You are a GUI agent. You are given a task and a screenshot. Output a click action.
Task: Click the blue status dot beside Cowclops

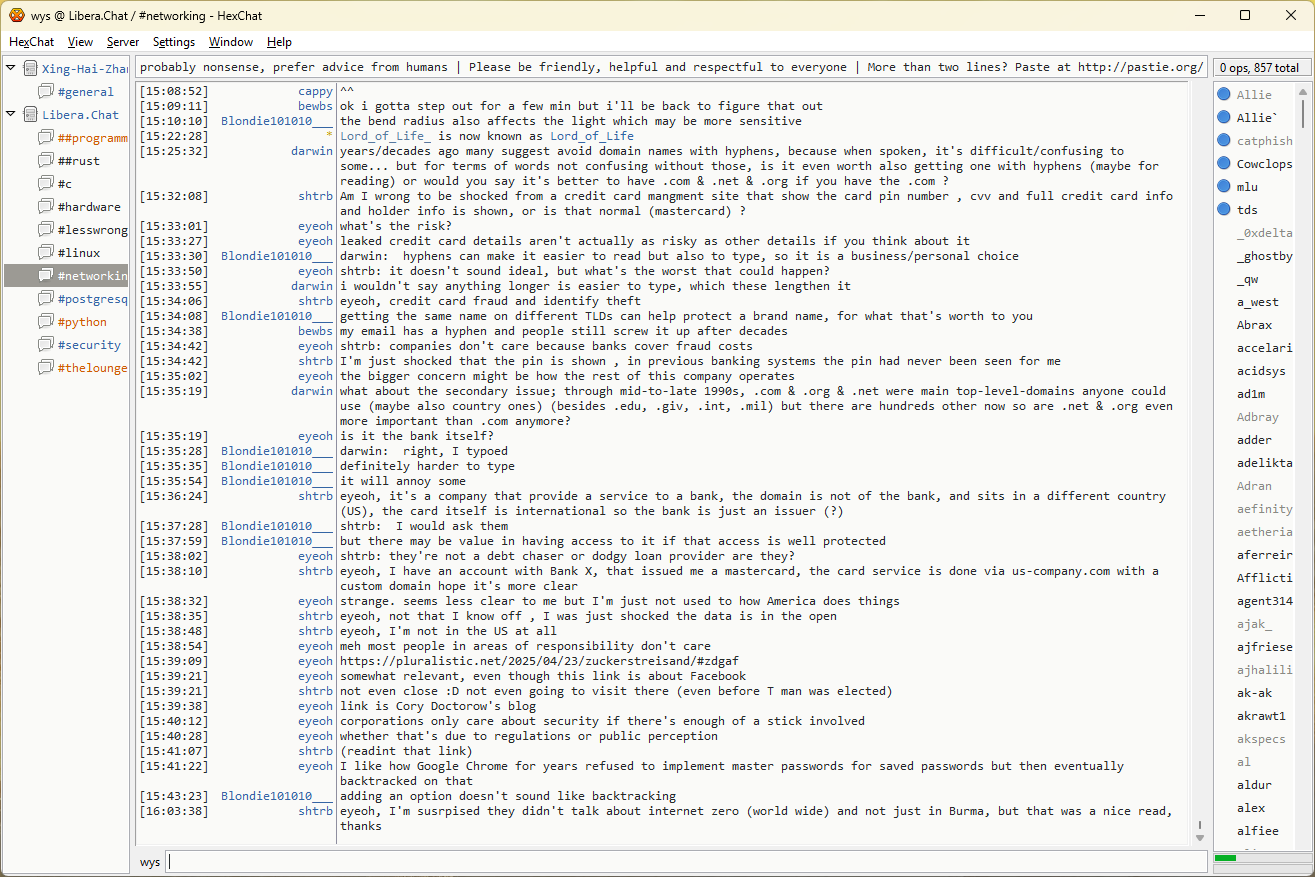pyautogui.click(x=1223, y=164)
